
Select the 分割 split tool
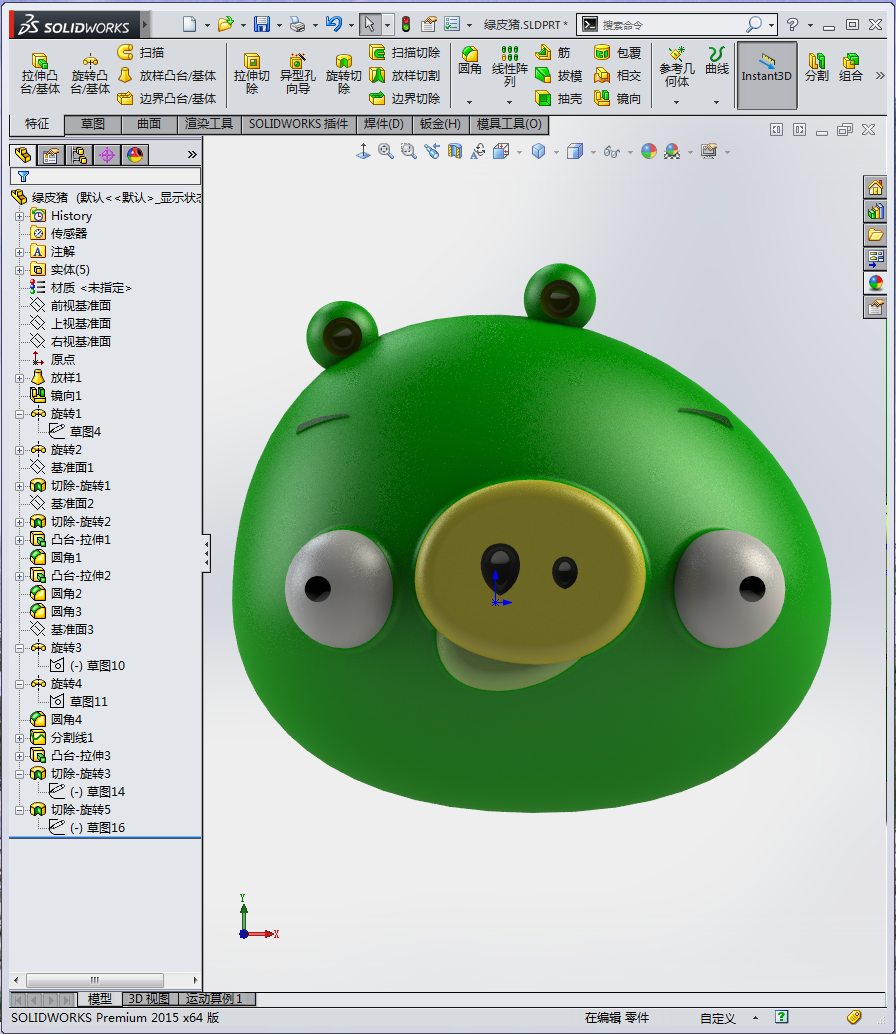point(816,67)
